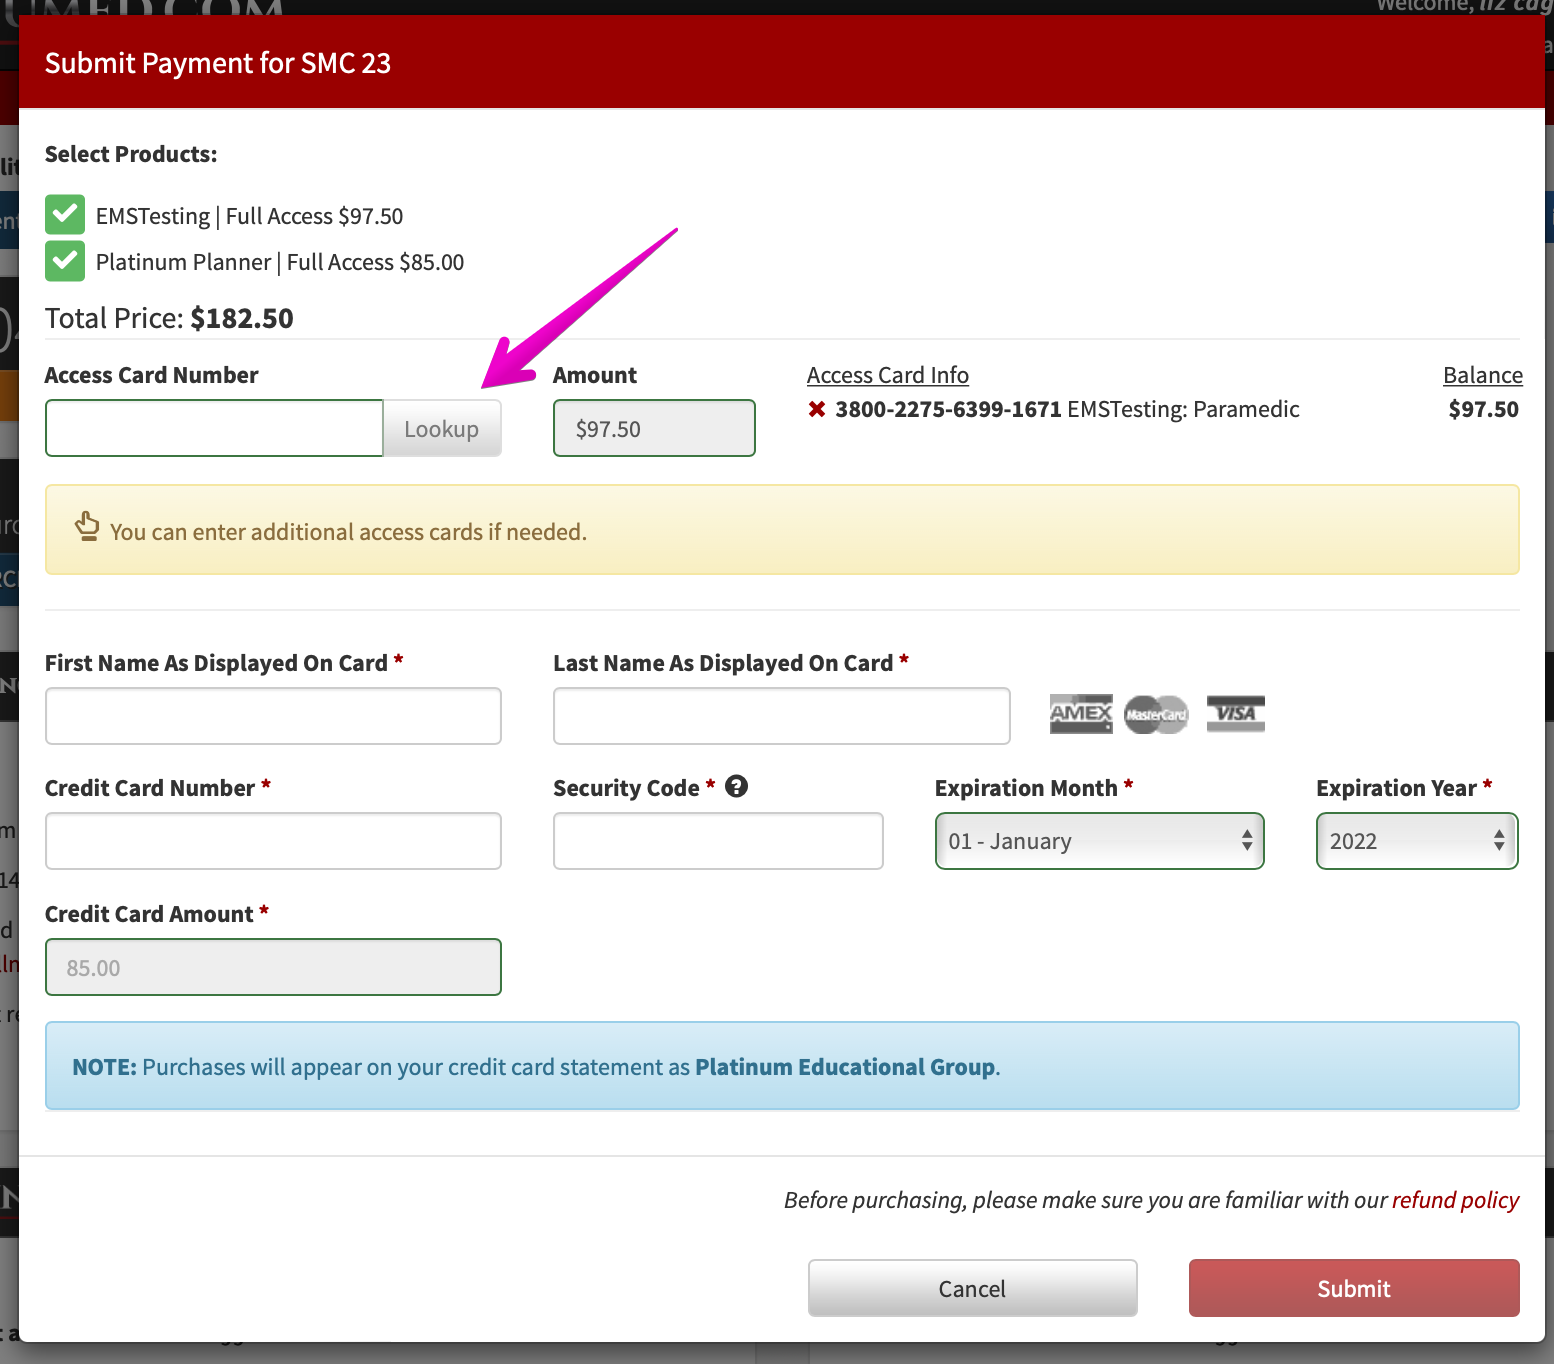
Task: Click inside the Access Card Number field
Action: tap(213, 428)
